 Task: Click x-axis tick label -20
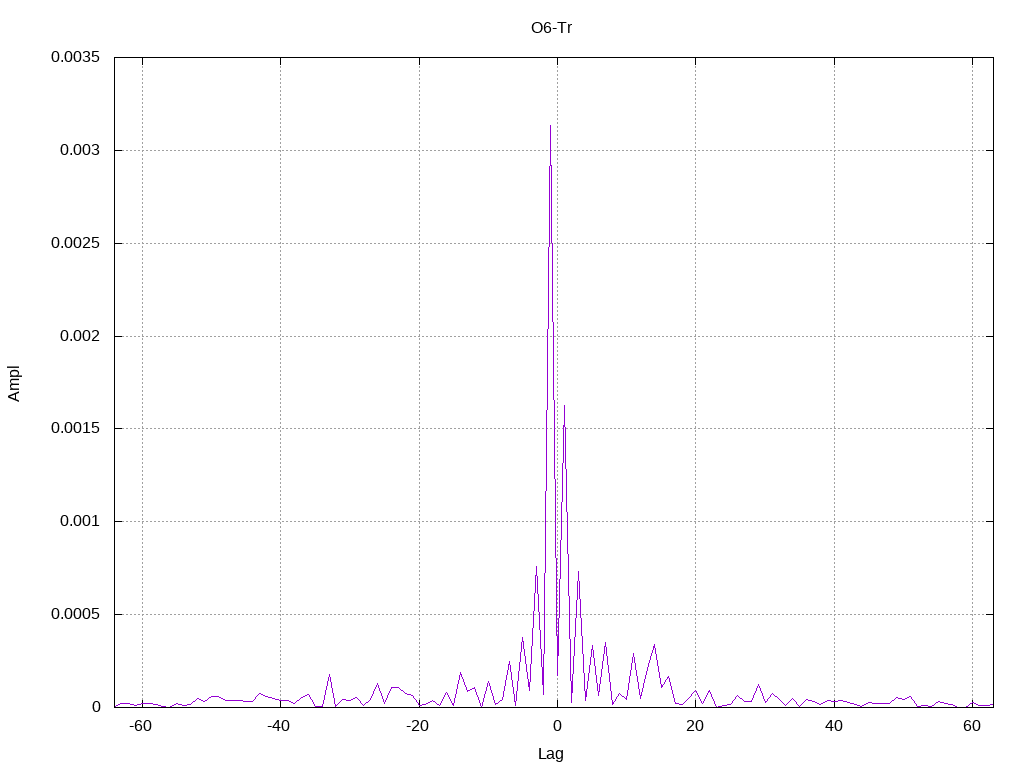tap(417, 726)
